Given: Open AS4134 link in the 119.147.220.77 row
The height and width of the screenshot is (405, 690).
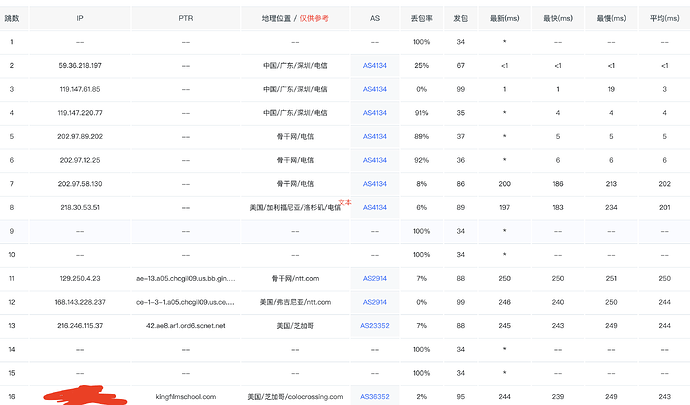Looking at the screenshot, I should point(374,113).
